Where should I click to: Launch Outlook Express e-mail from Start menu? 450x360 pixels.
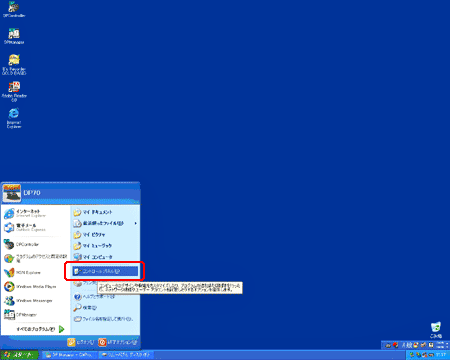tap(35, 227)
